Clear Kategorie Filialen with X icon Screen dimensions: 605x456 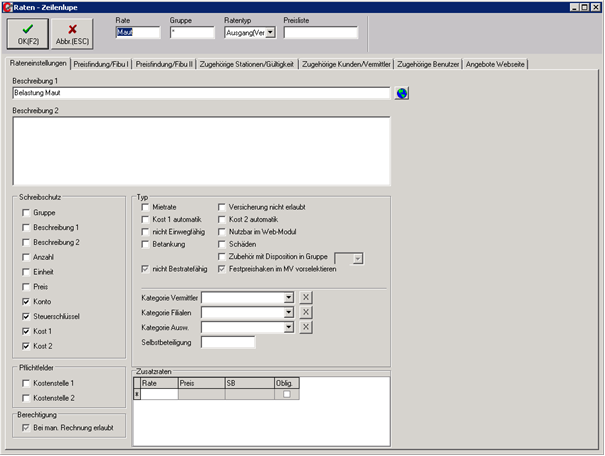click(306, 312)
